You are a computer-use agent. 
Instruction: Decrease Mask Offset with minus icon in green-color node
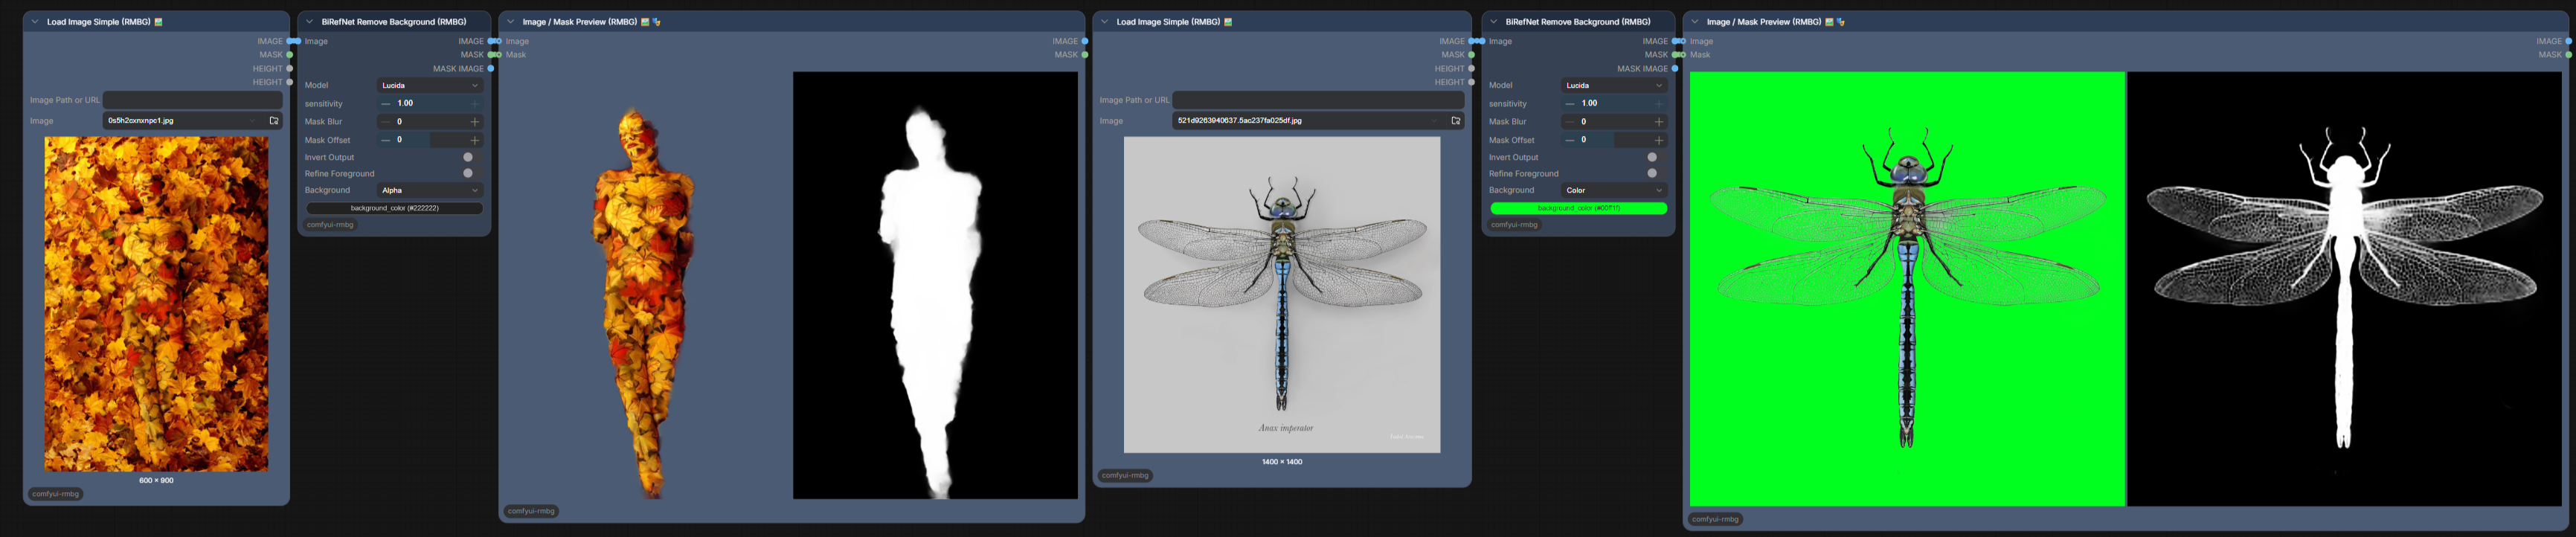tap(1570, 140)
